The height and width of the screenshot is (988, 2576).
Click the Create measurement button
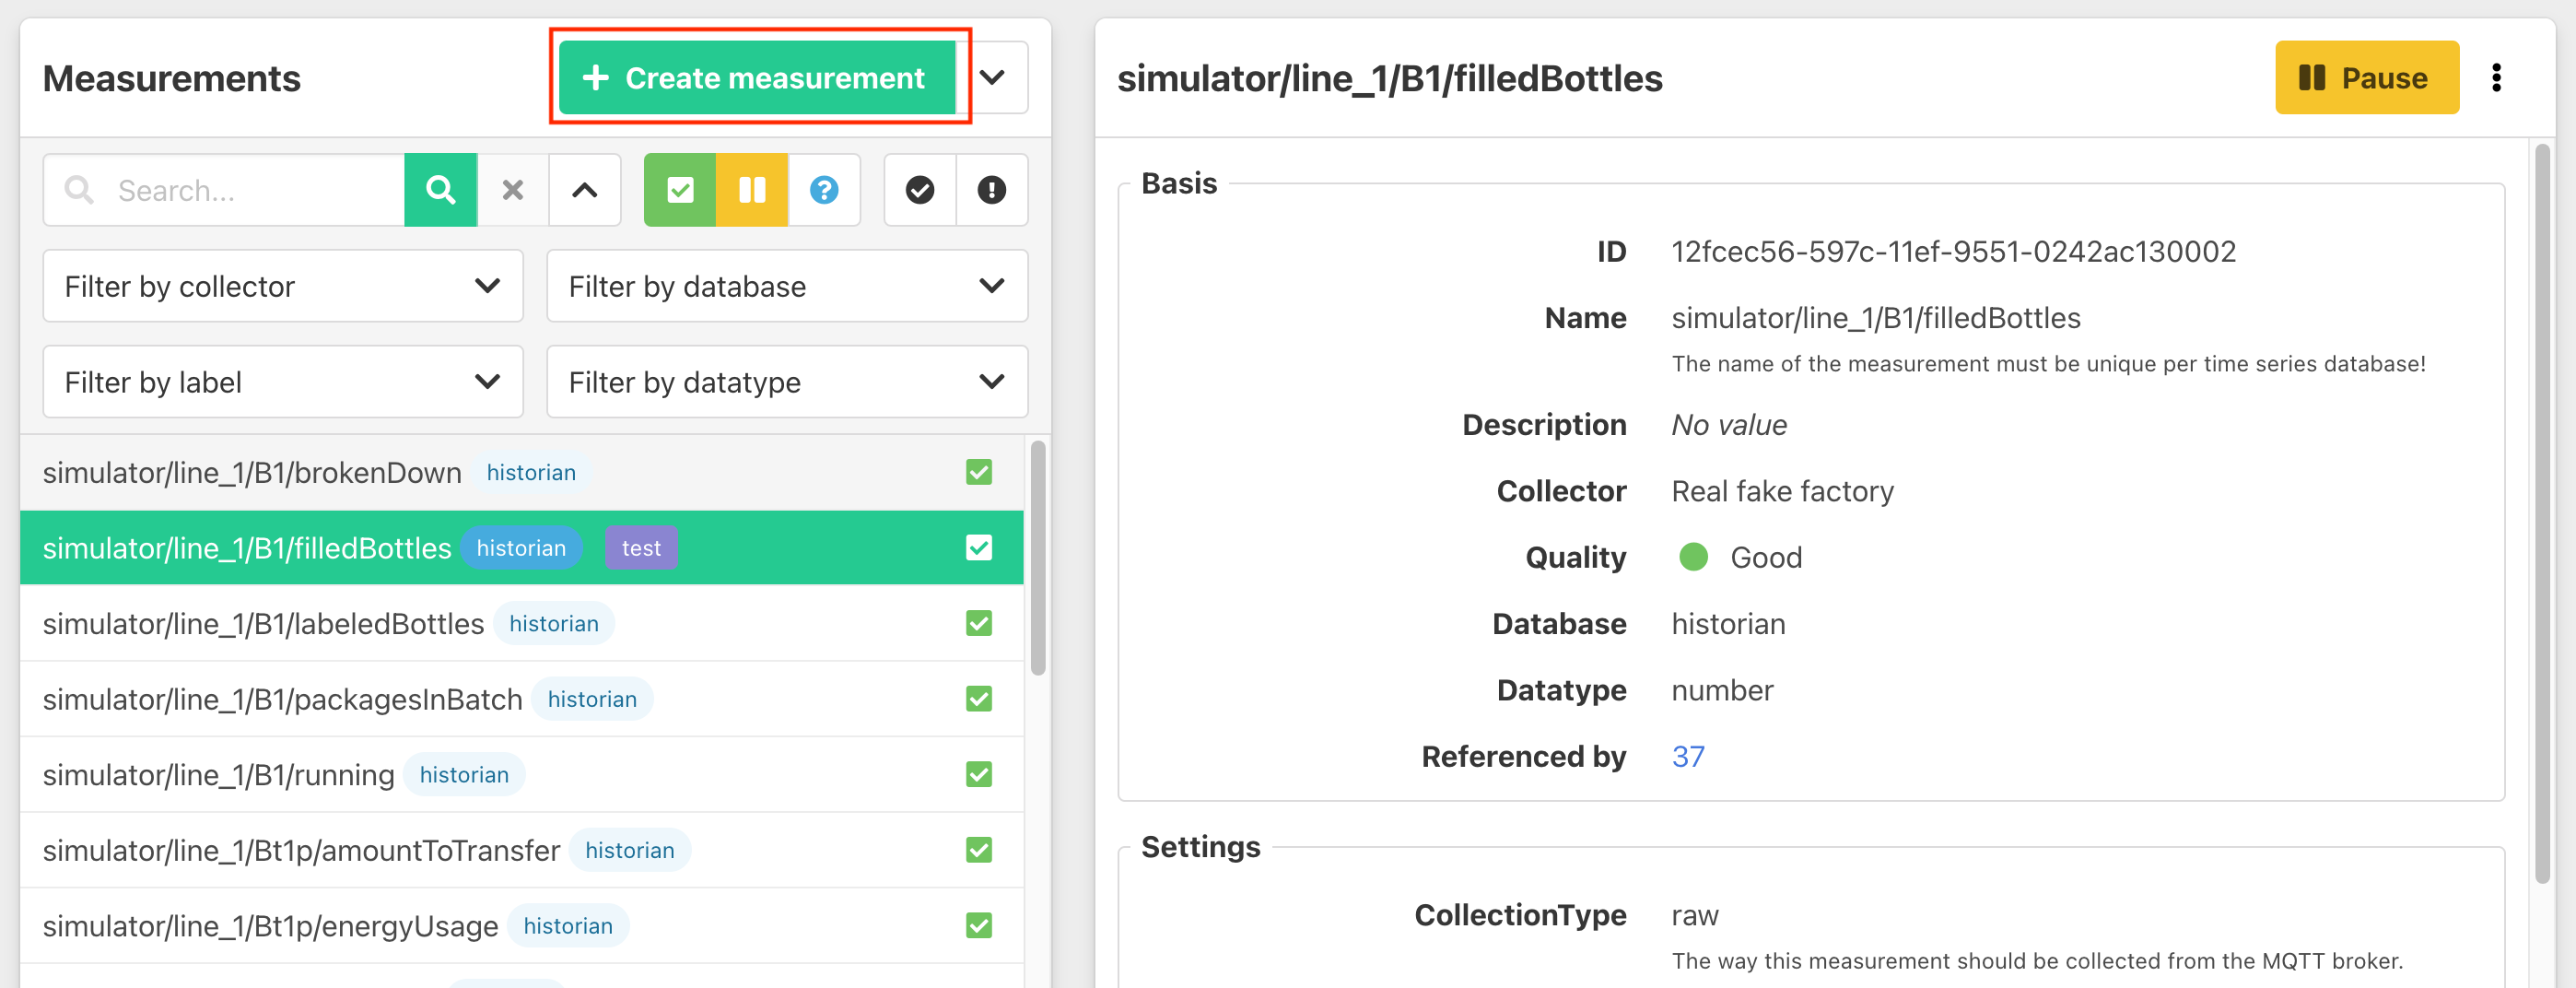pos(757,78)
